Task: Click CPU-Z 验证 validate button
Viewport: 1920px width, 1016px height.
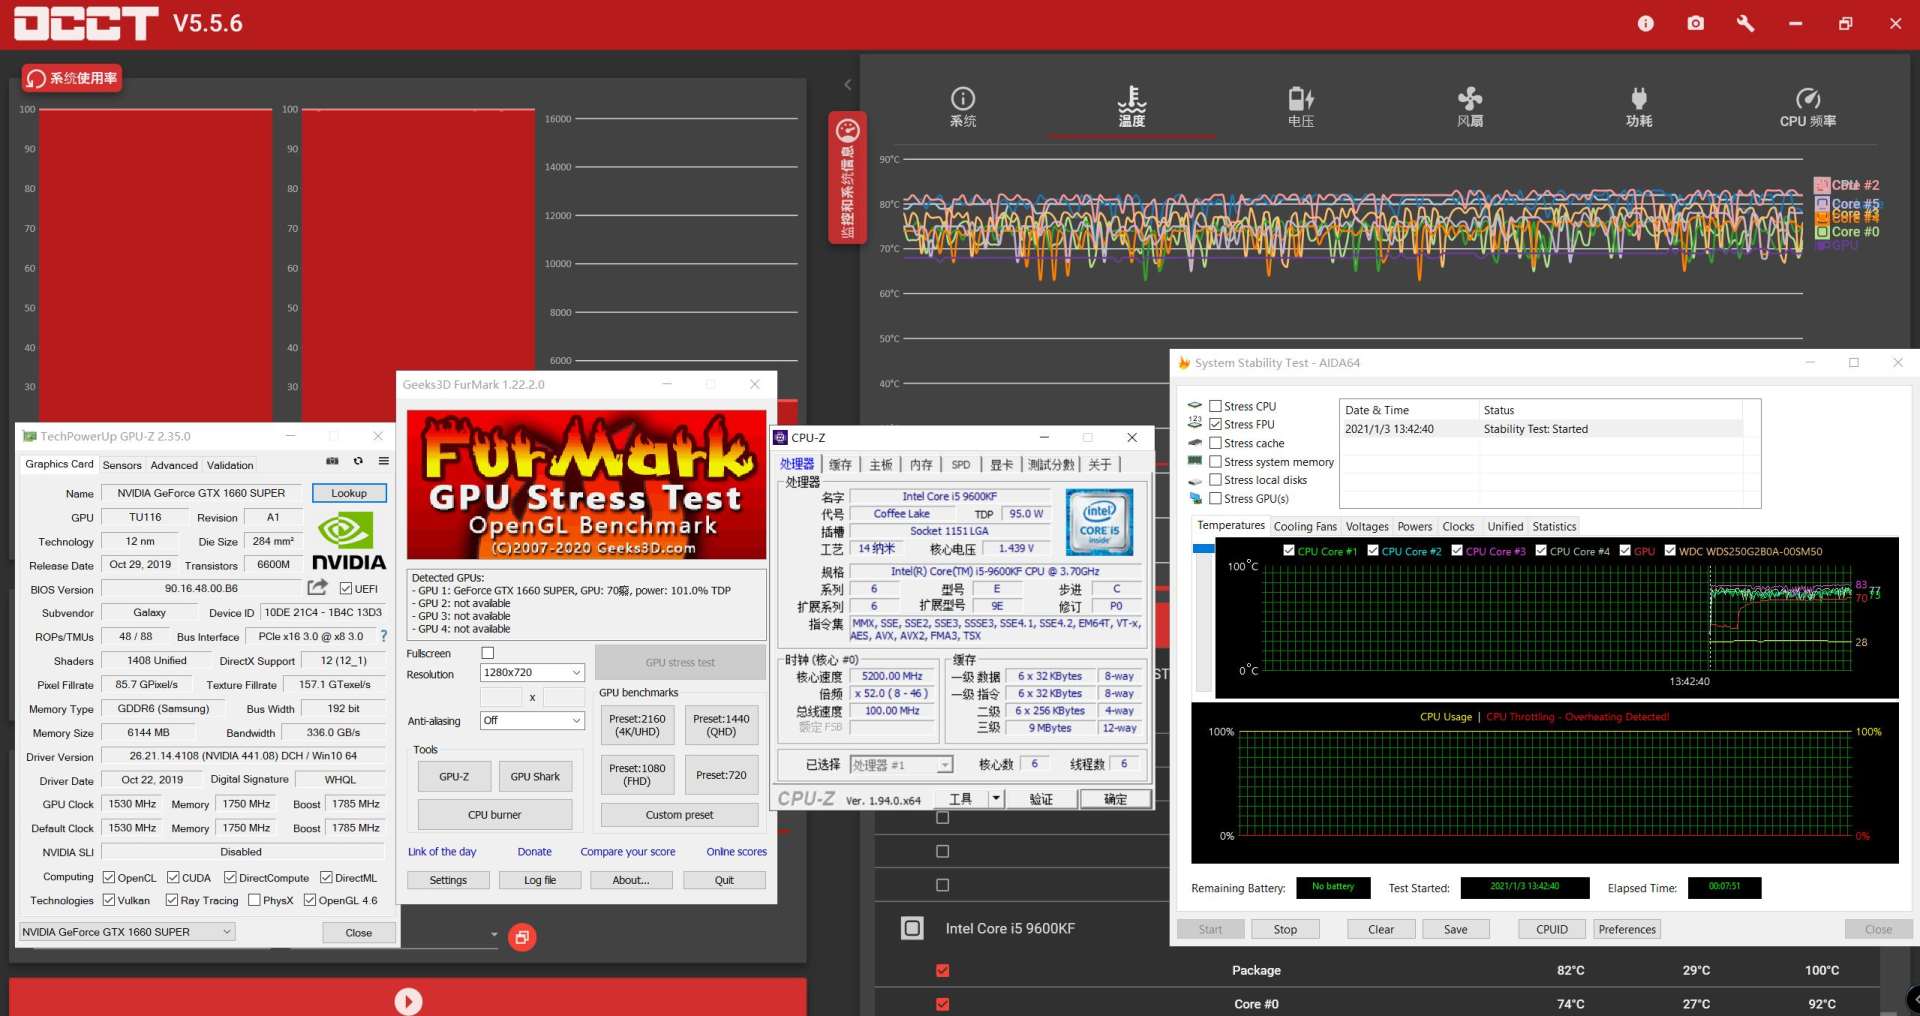Action: 1041,798
